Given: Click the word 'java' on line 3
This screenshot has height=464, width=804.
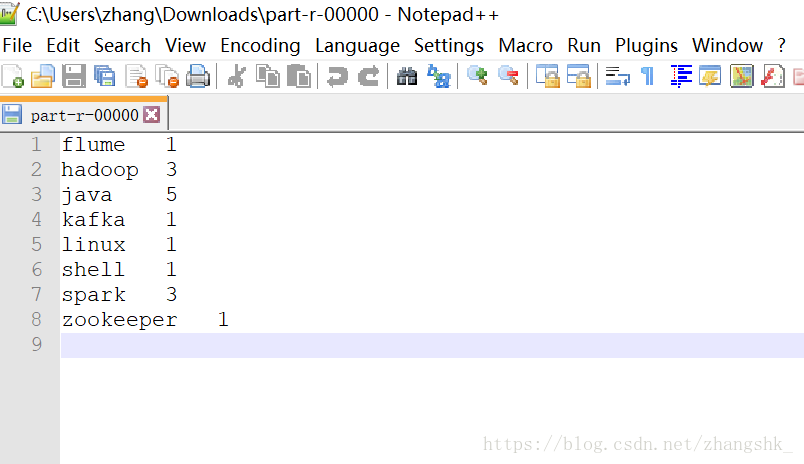Looking at the screenshot, I should click(x=87, y=195).
